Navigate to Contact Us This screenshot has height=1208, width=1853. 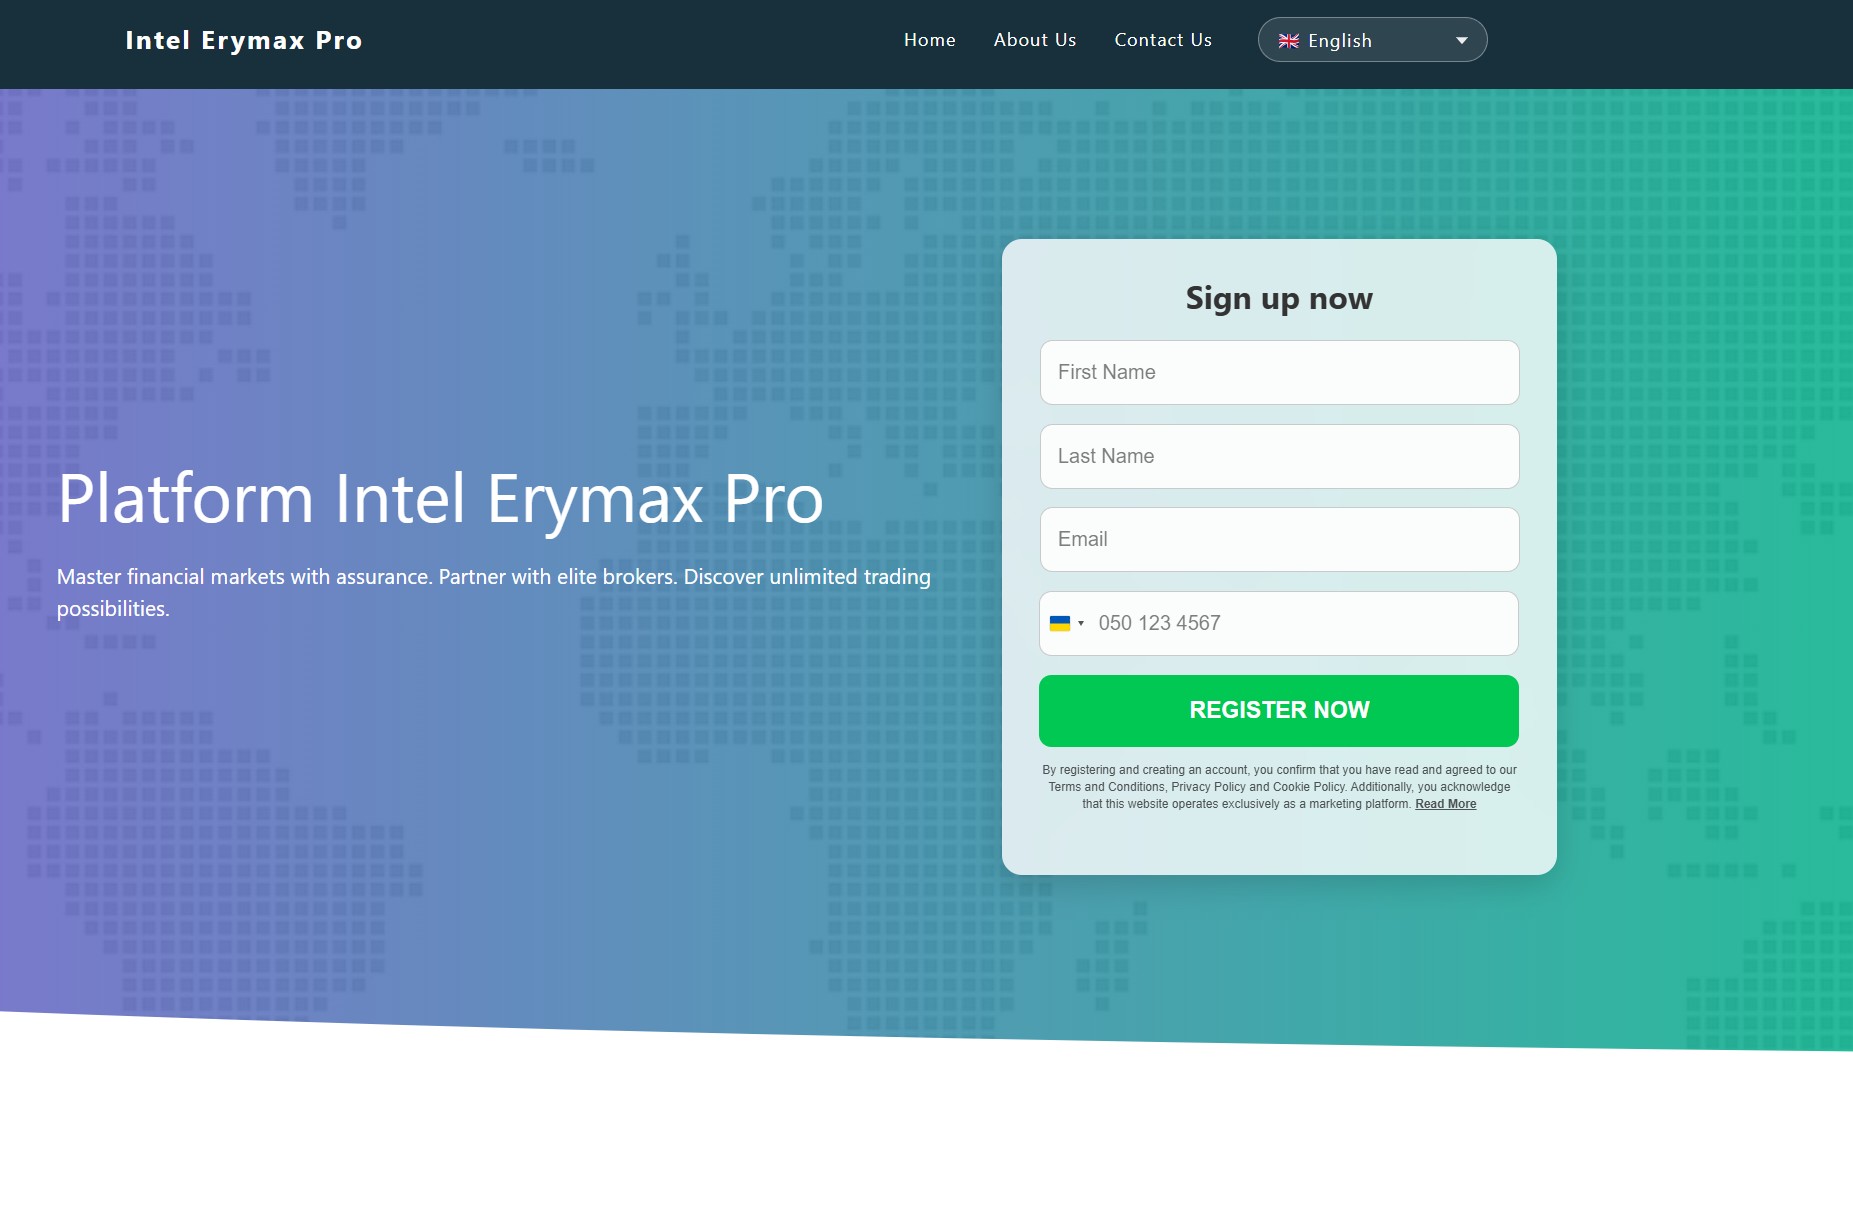[1163, 40]
